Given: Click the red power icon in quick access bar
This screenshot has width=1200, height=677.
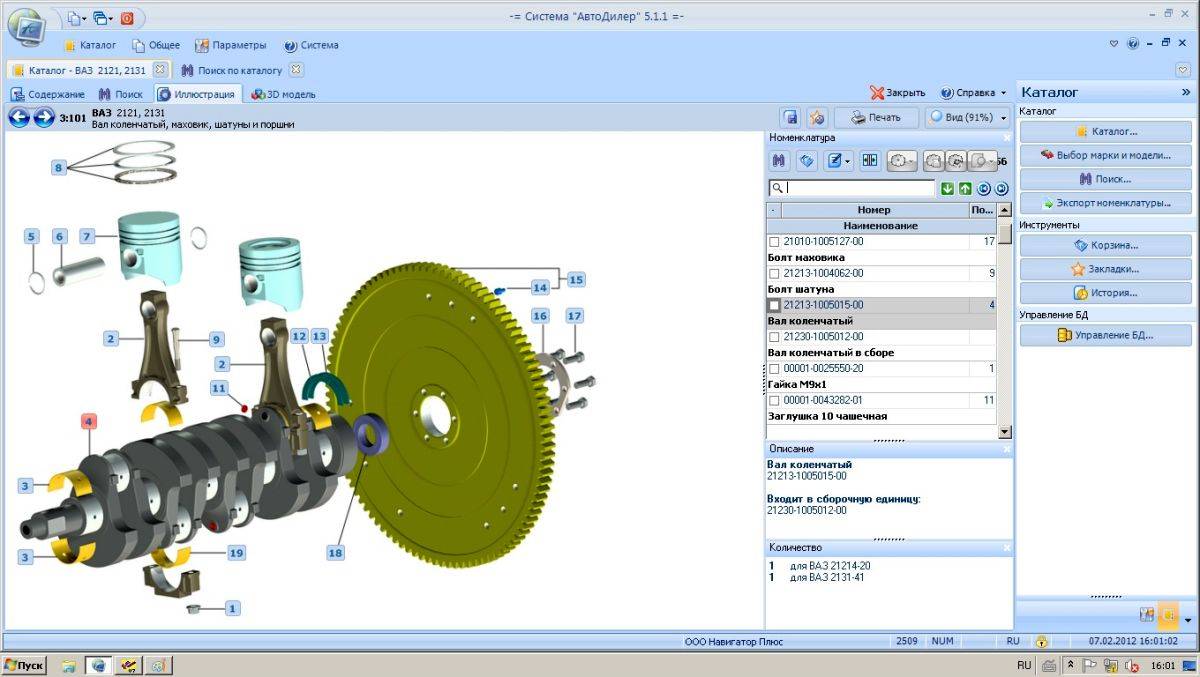Looking at the screenshot, I should coord(128,18).
